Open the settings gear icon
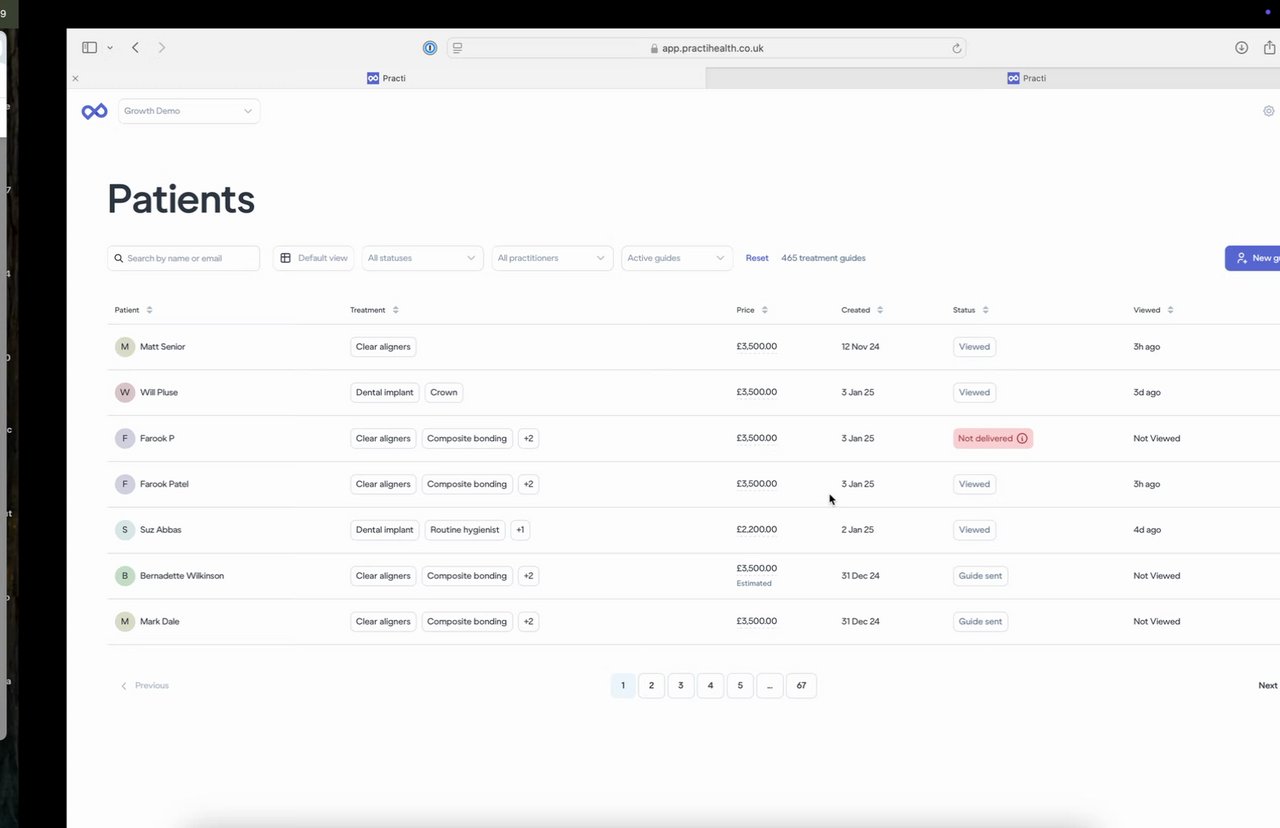The width and height of the screenshot is (1280, 828). click(x=1269, y=111)
